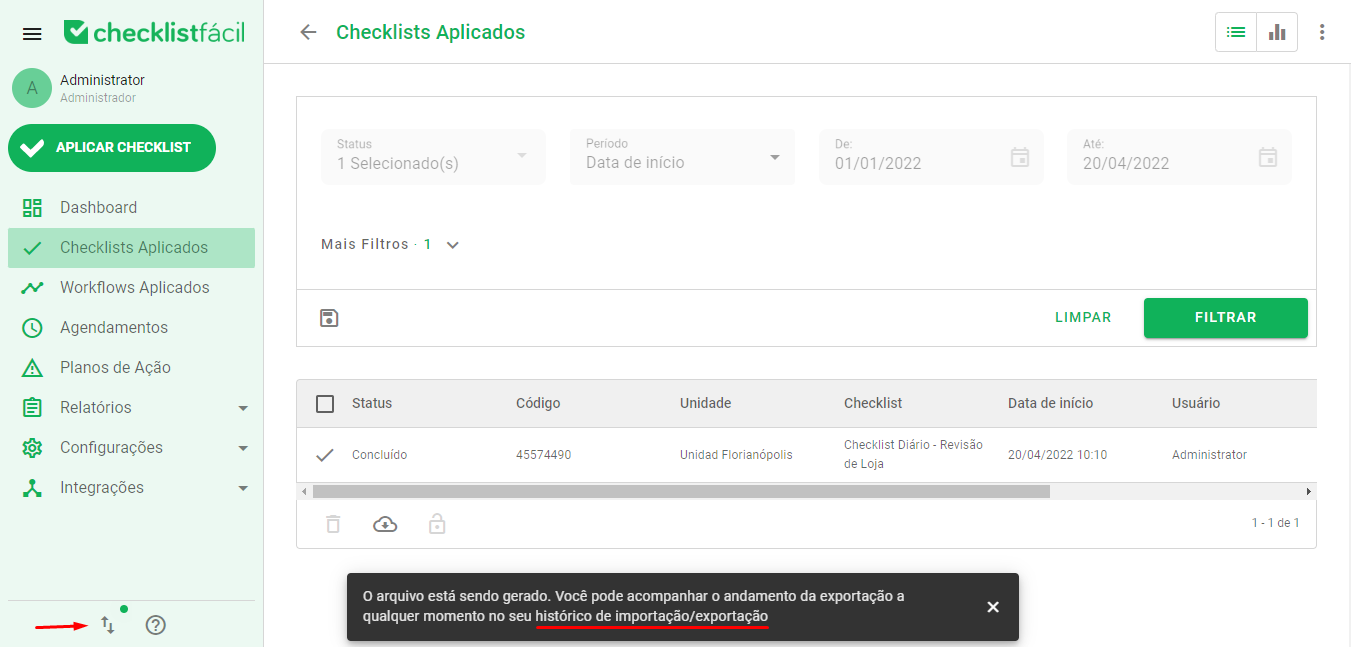Click the scrollbar left arrow

(304, 492)
